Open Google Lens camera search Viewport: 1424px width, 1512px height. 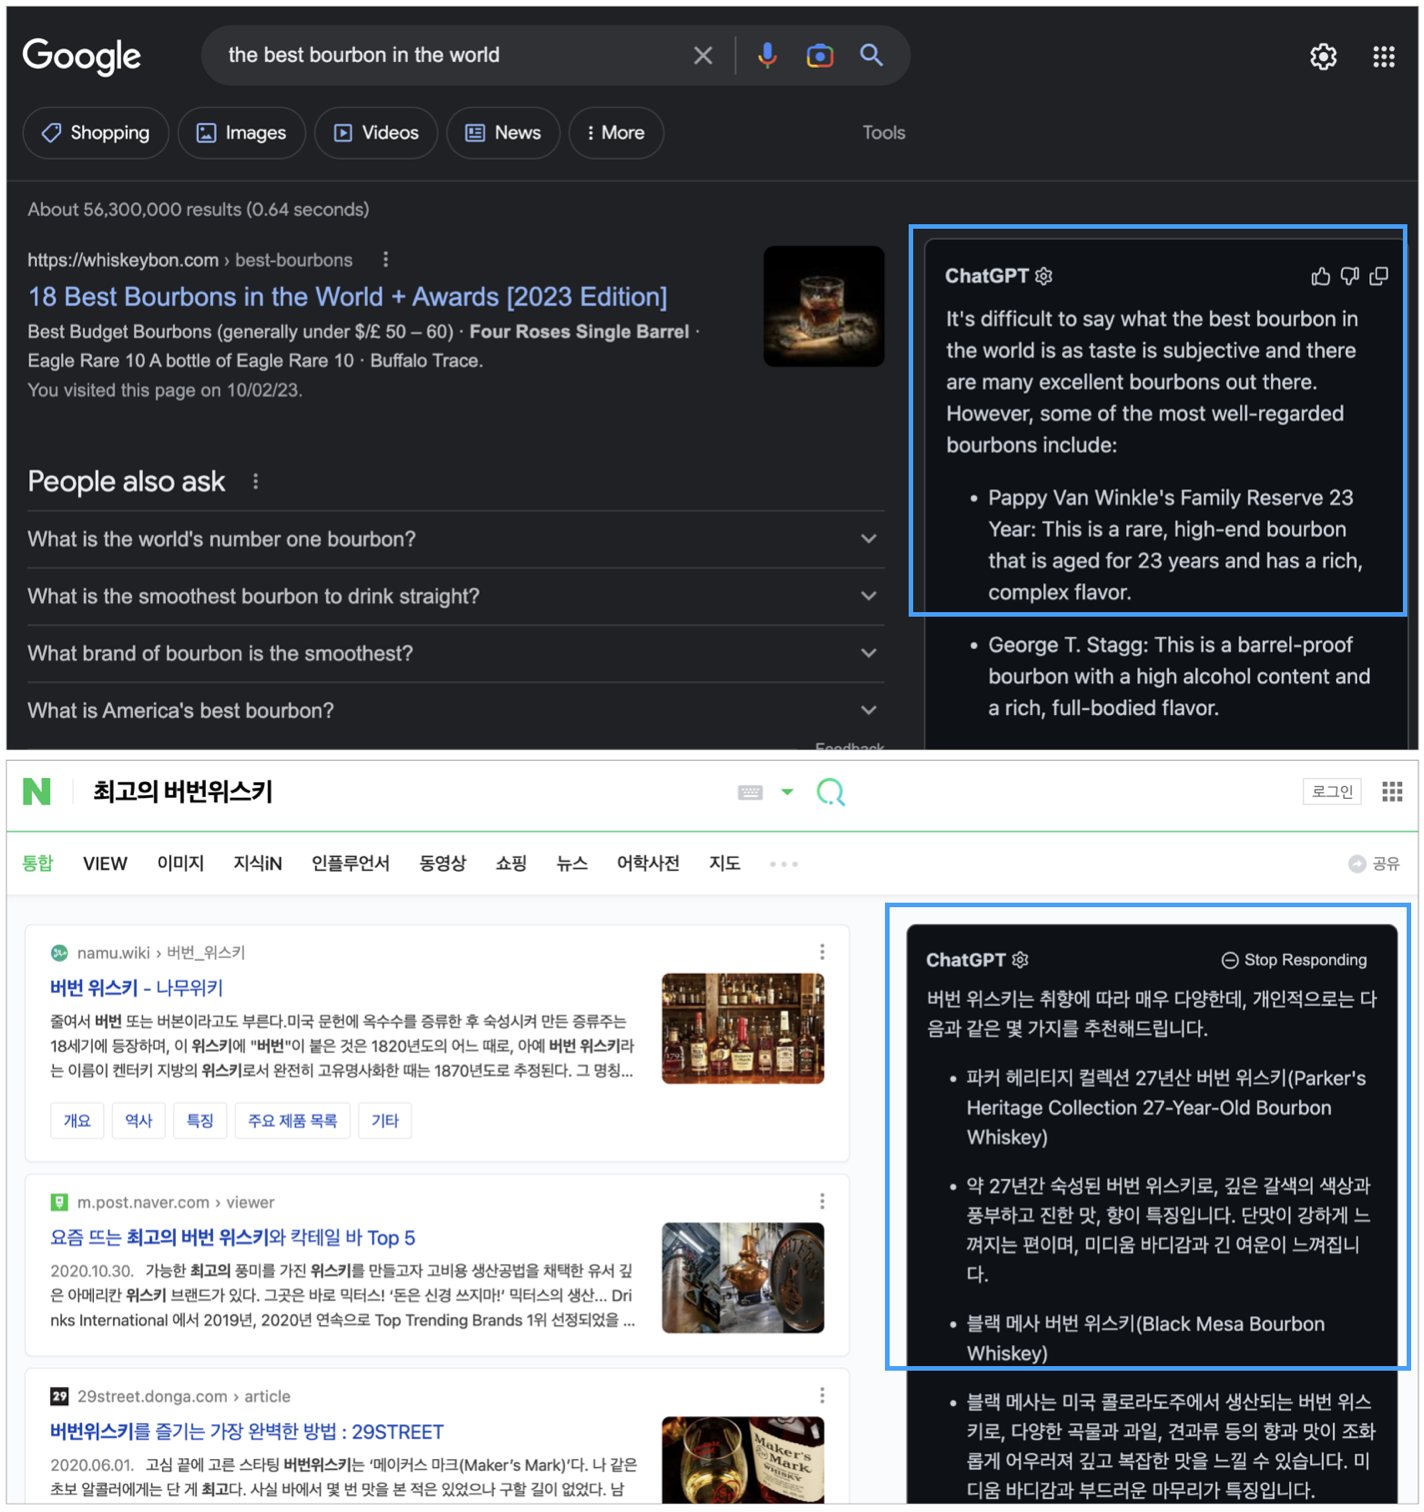coord(820,55)
